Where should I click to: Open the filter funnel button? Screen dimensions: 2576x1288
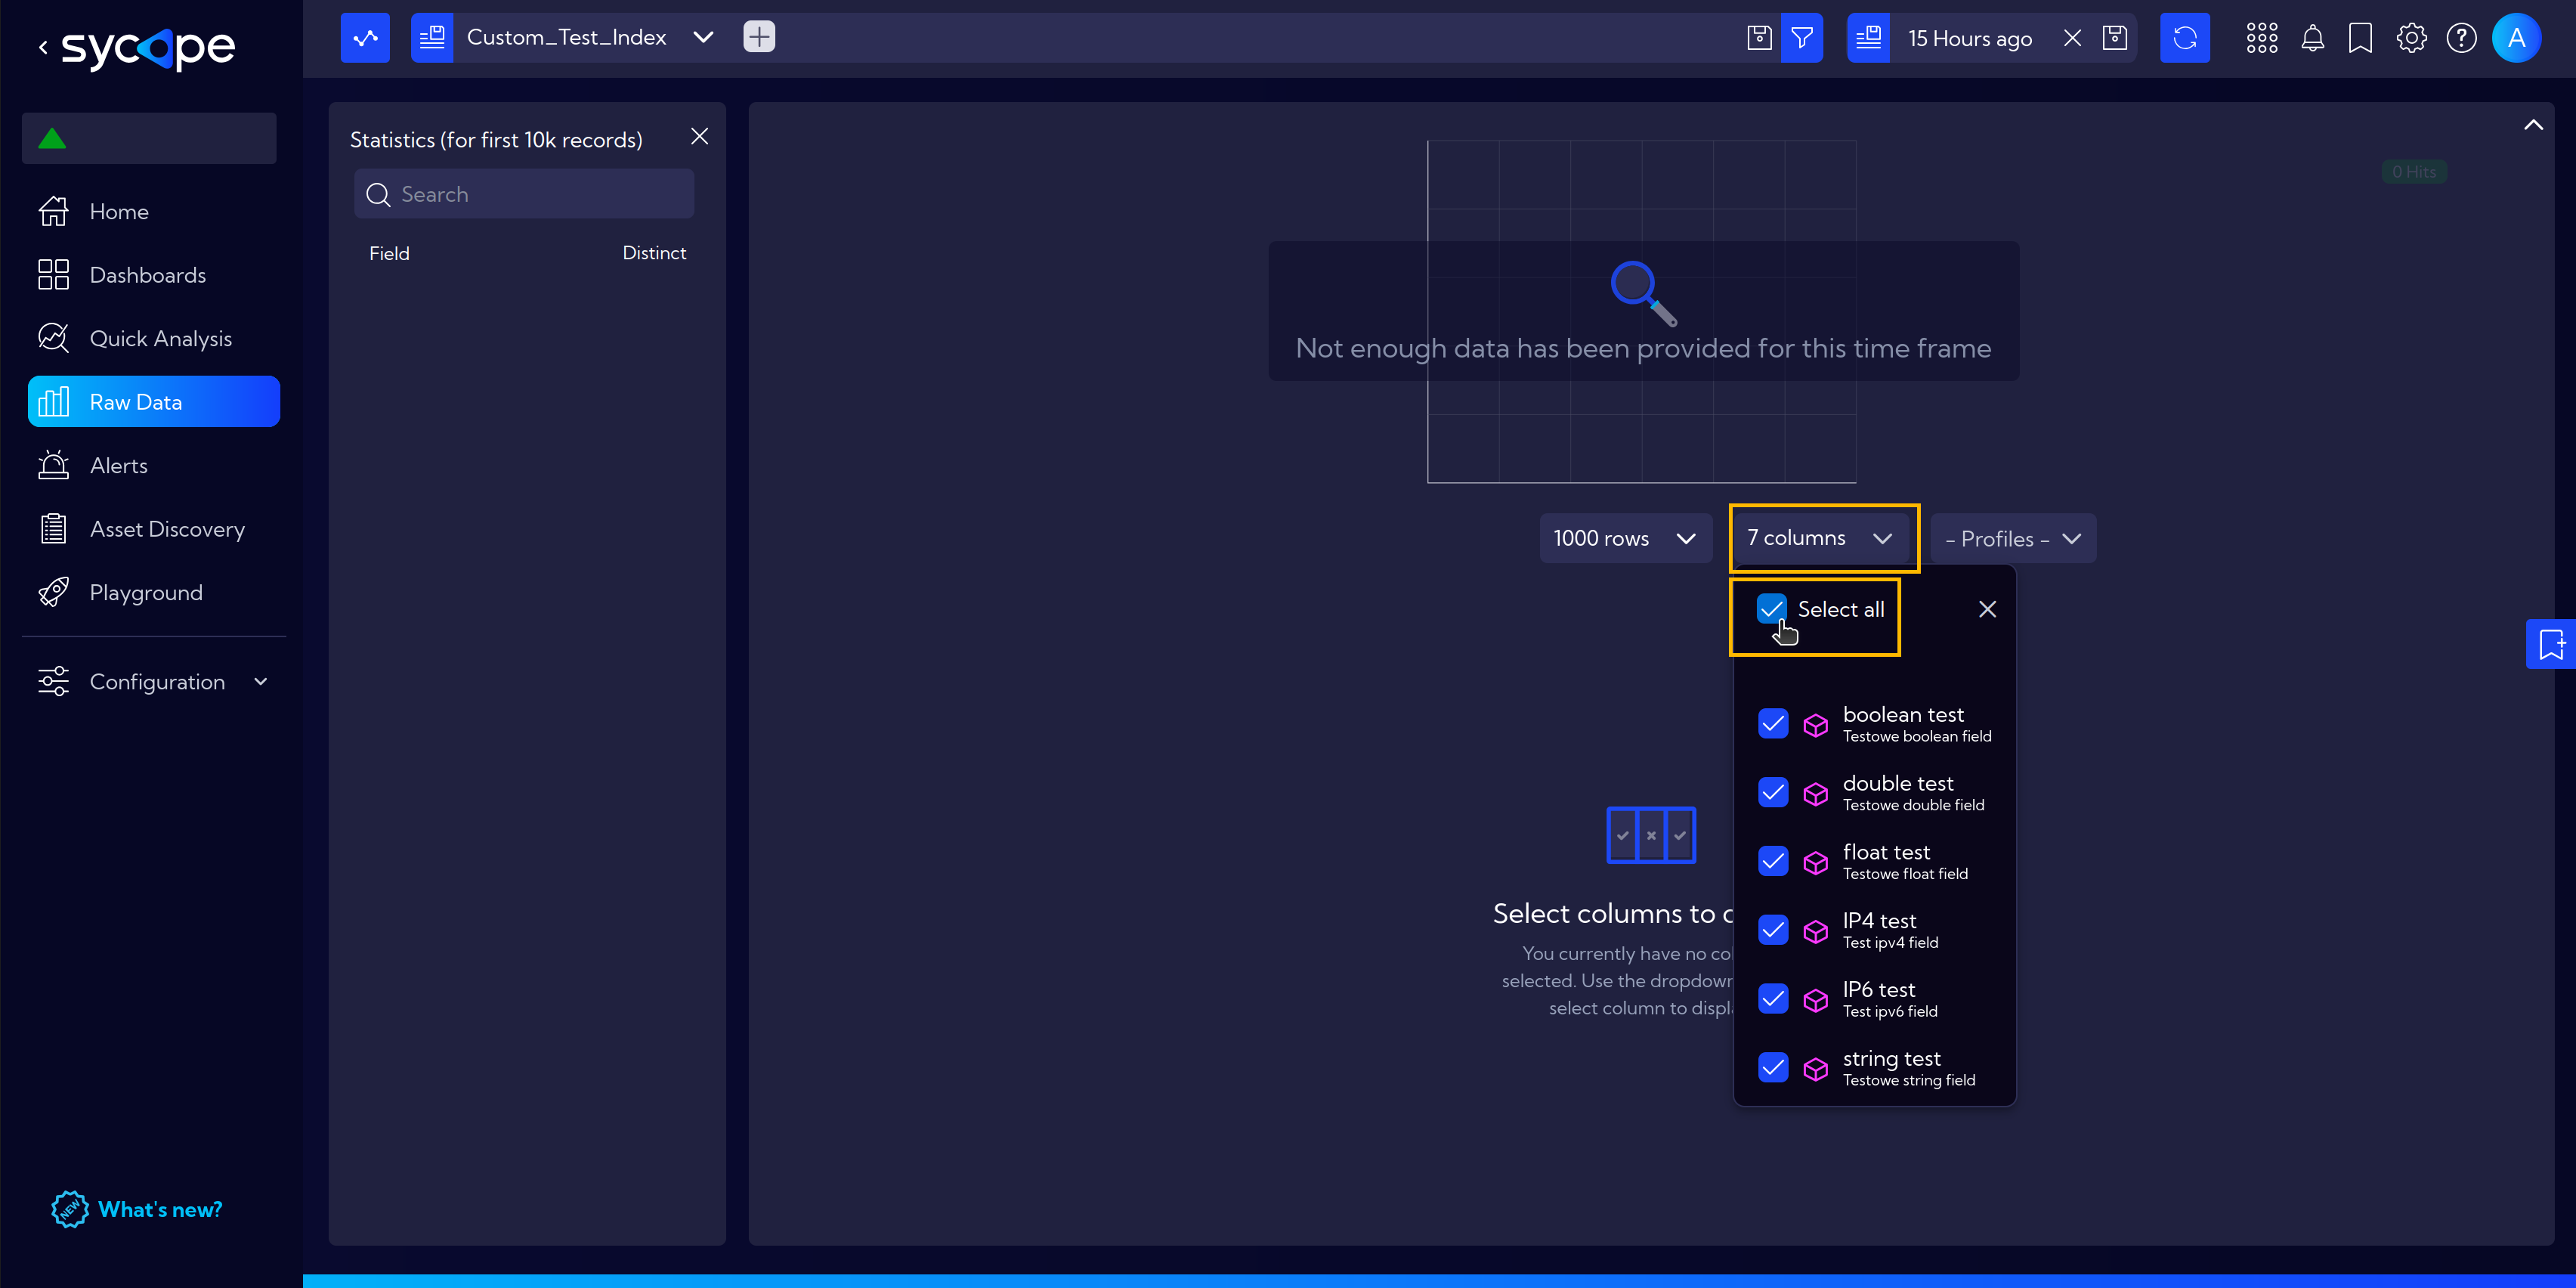click(1802, 38)
